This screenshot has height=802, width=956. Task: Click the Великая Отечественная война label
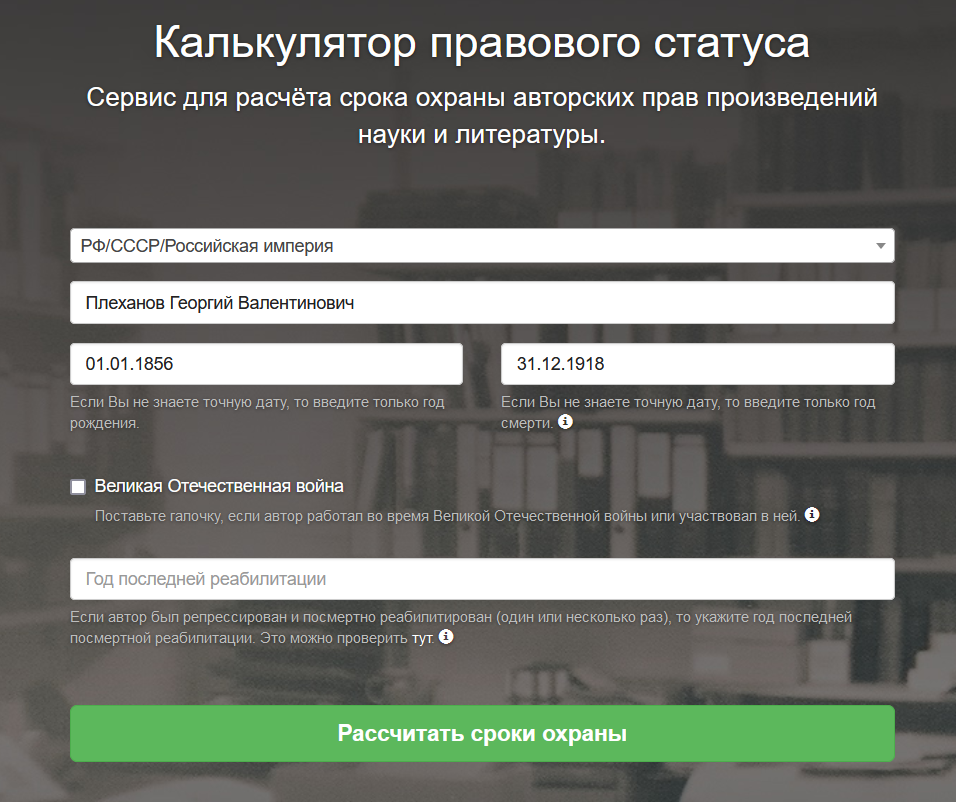(x=219, y=486)
